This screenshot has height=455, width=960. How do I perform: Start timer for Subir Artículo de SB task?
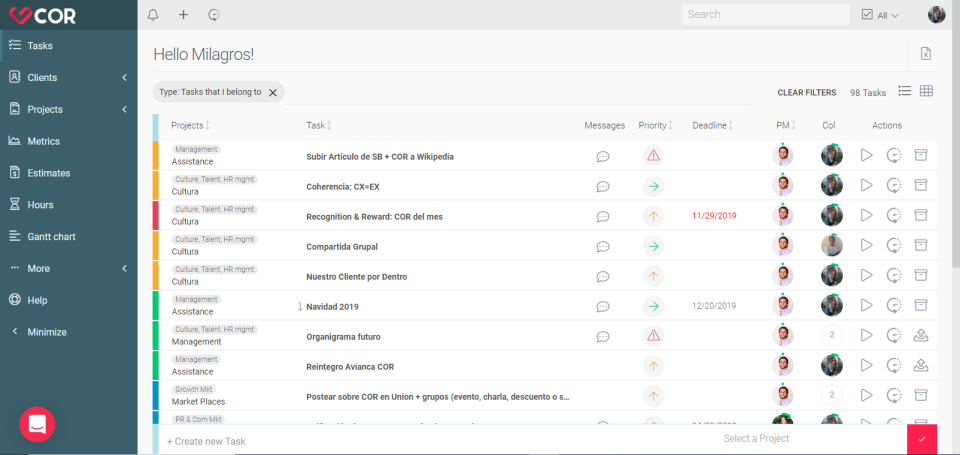(866, 156)
